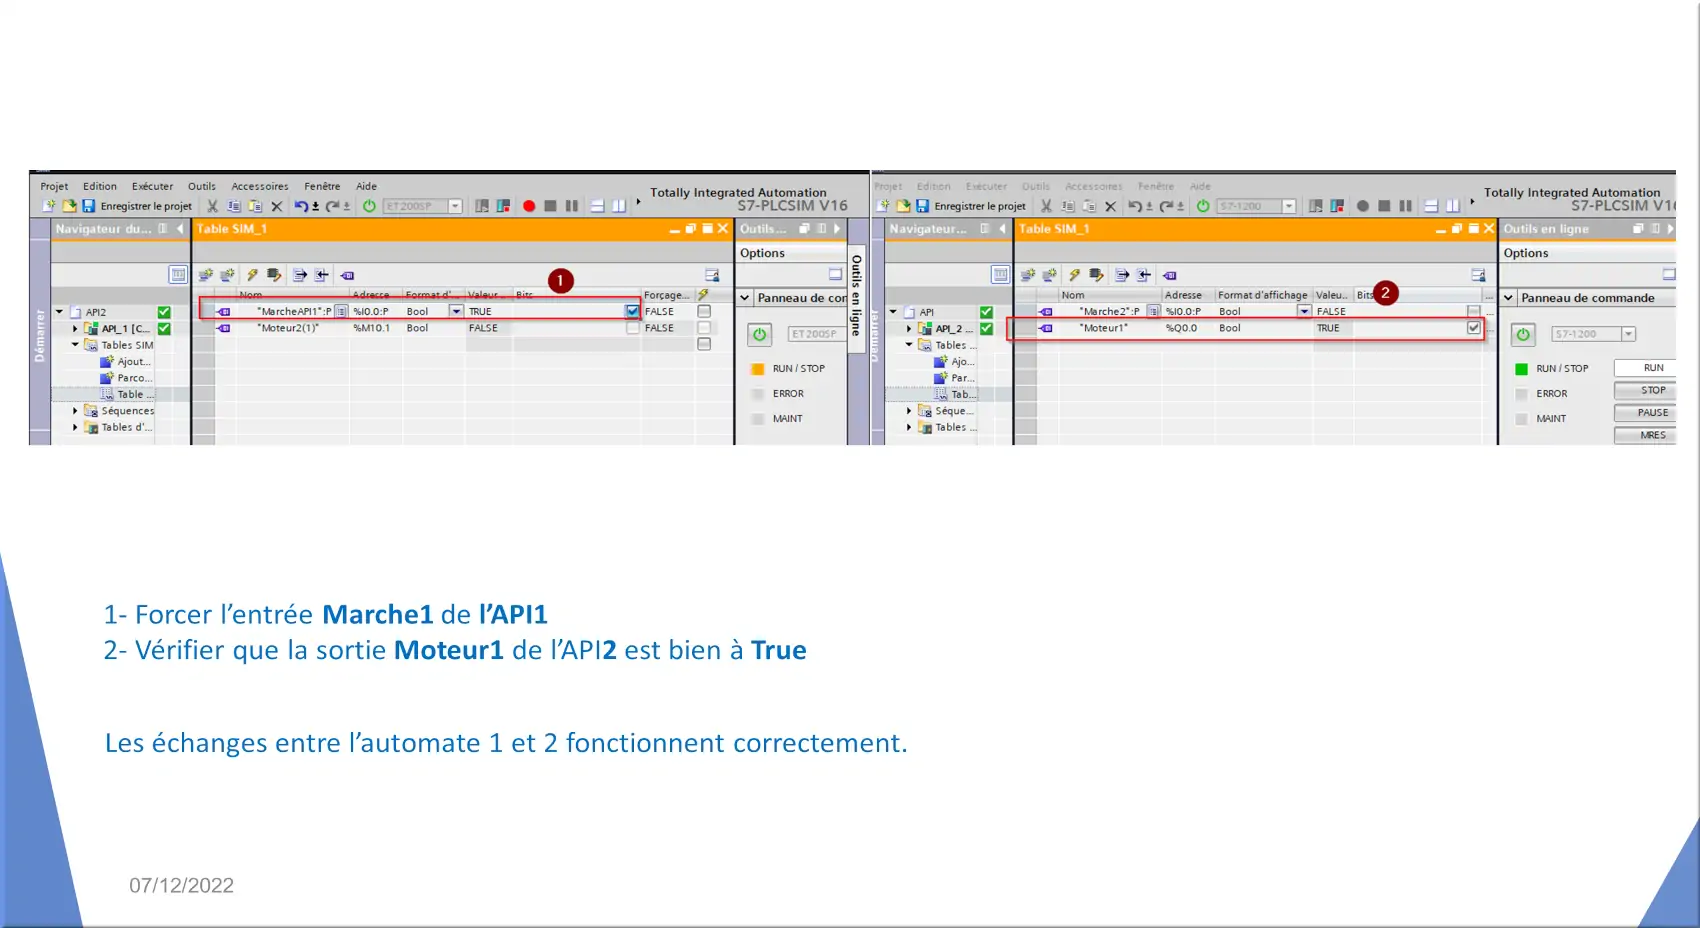Click Enregistrer le projet in S7-1200 window
Image resolution: width=1700 pixels, height=928 pixels.
(980, 206)
